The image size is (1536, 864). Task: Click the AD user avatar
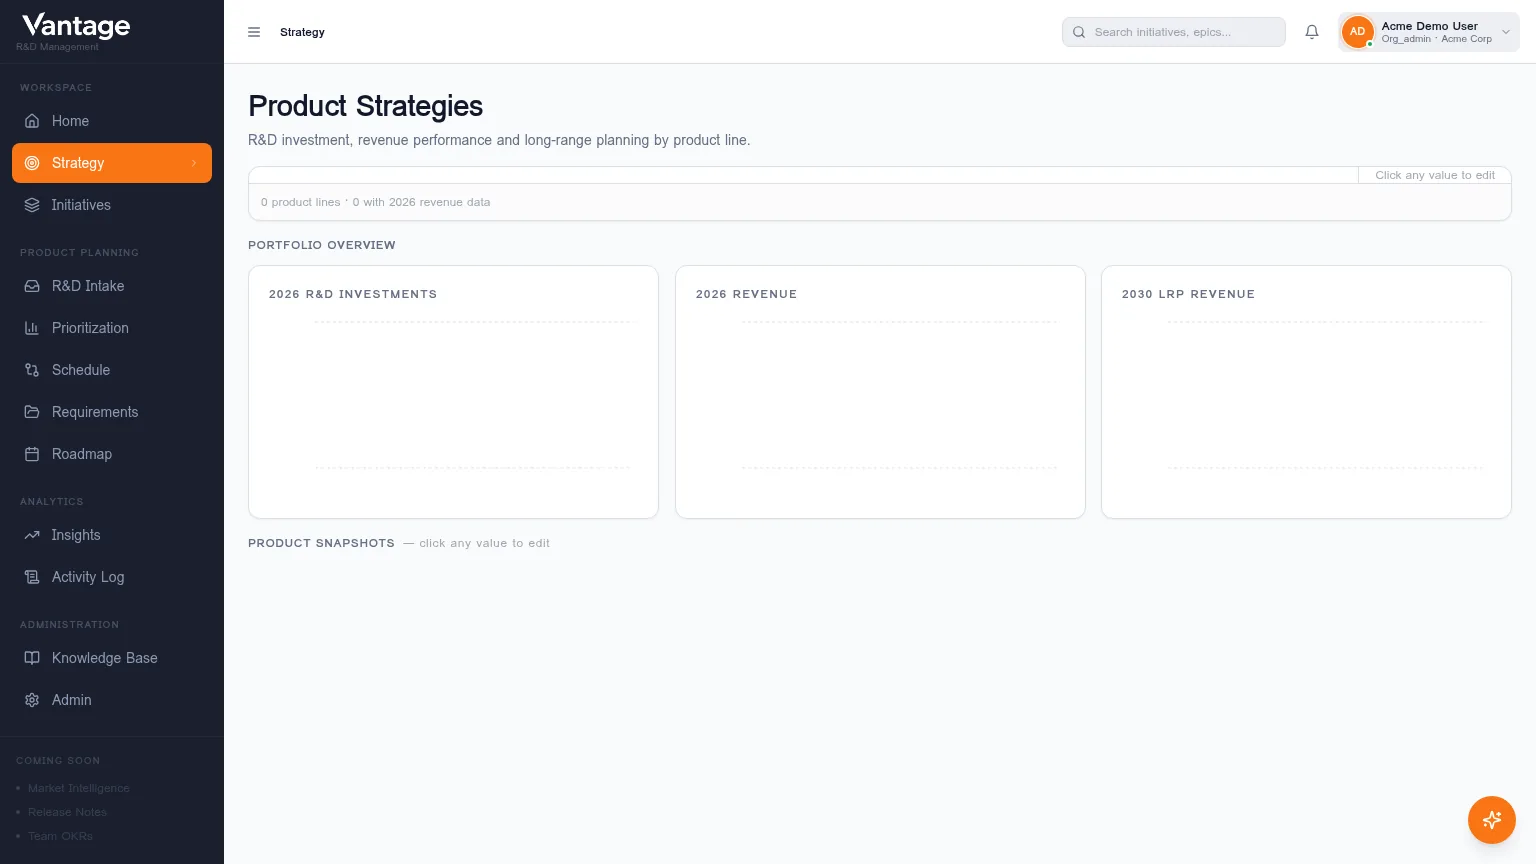(1357, 32)
